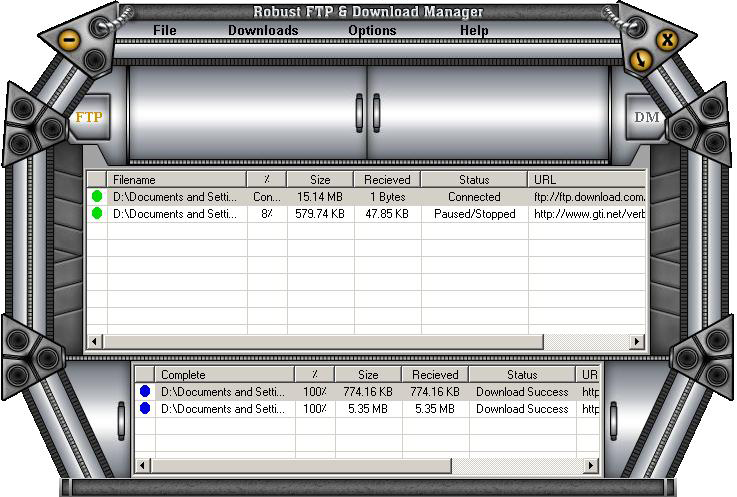This screenshot has width=737, height=497.
Task: Select the completed 5.35 MB download's filename
Action: (223, 409)
